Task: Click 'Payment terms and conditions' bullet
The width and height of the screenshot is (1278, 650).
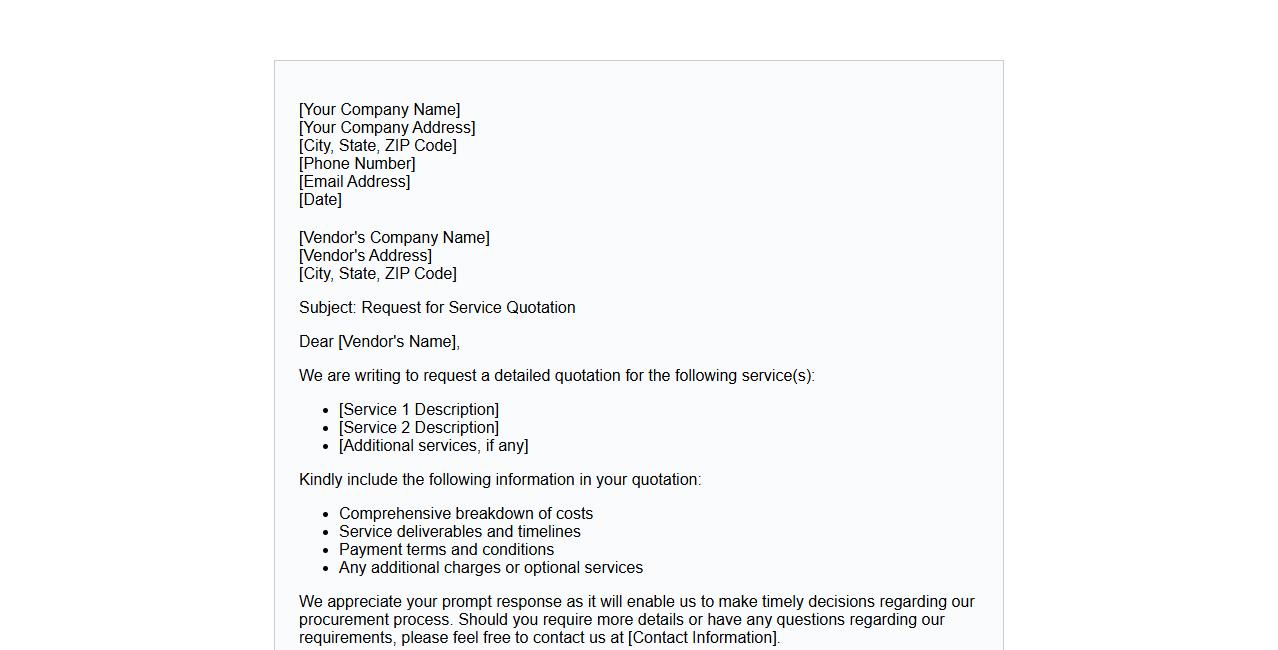Action: [446, 550]
